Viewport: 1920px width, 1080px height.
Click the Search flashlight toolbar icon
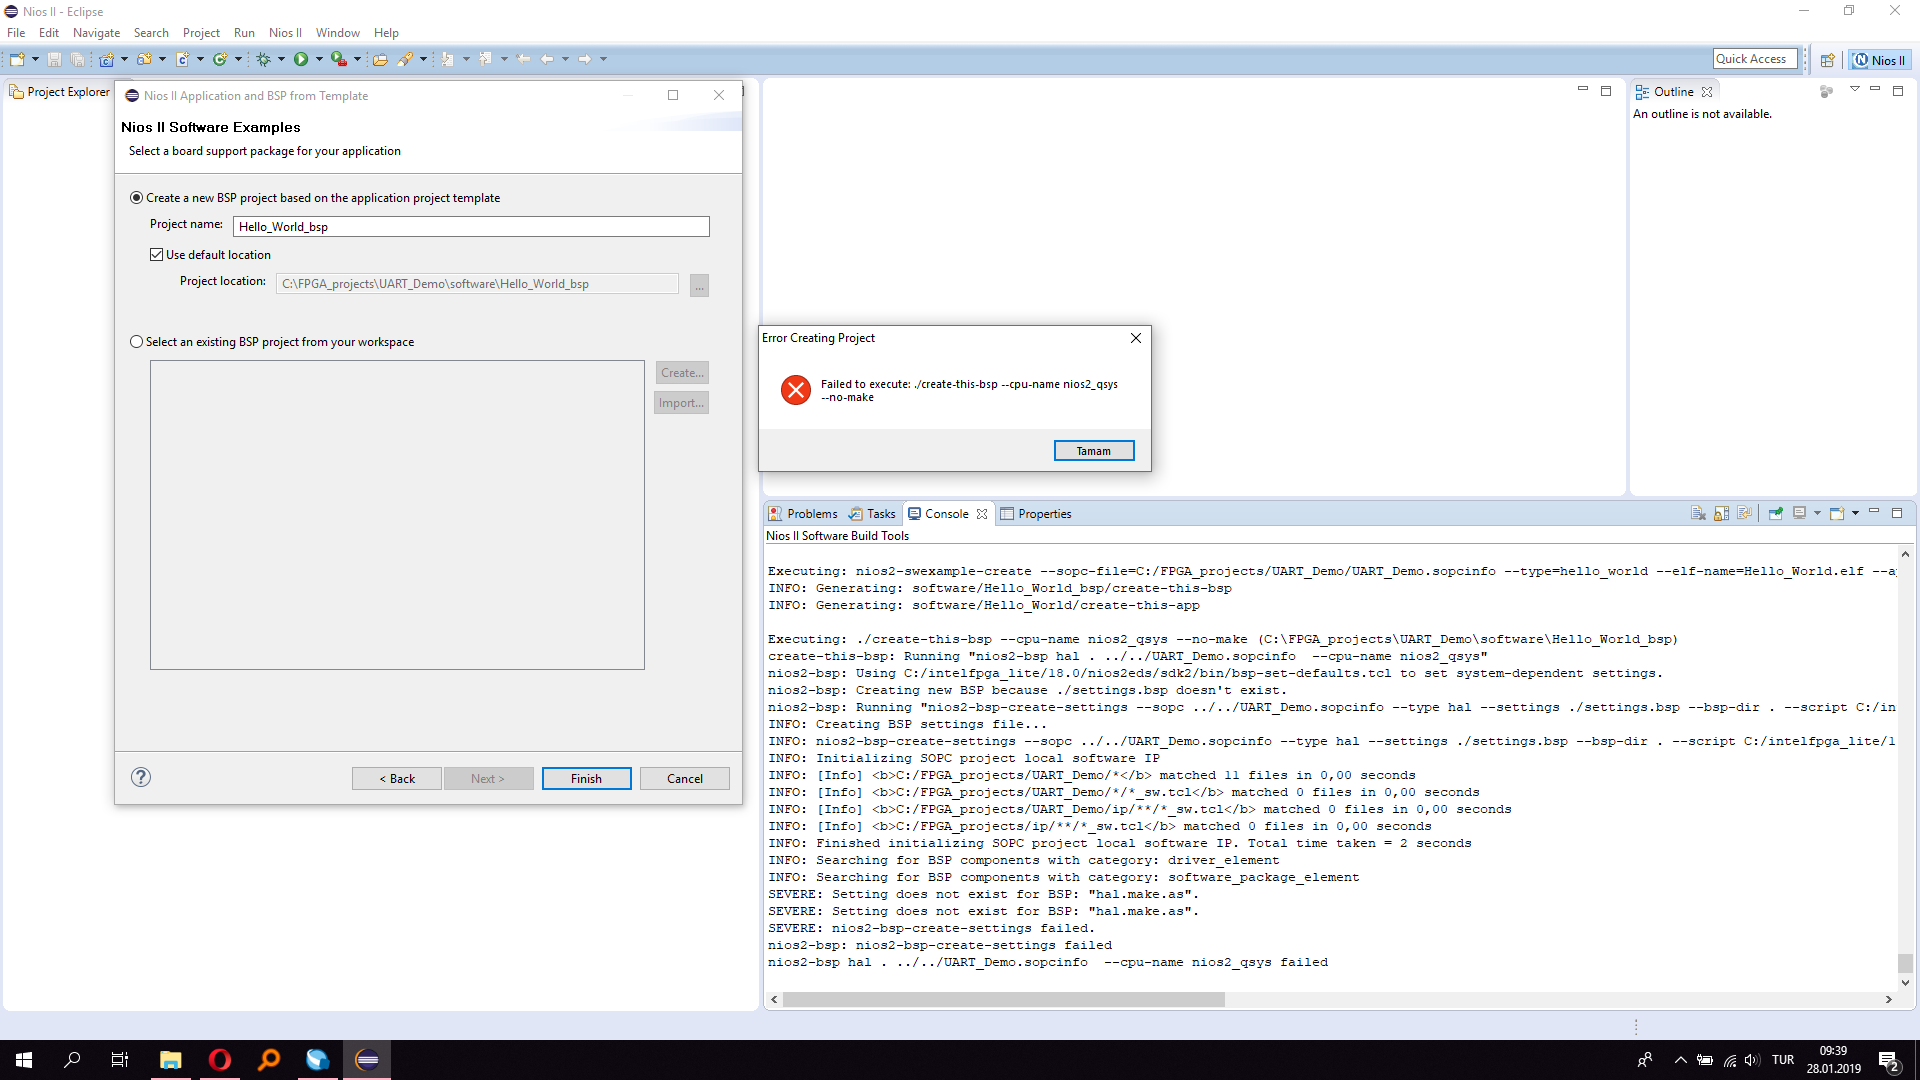tap(405, 59)
